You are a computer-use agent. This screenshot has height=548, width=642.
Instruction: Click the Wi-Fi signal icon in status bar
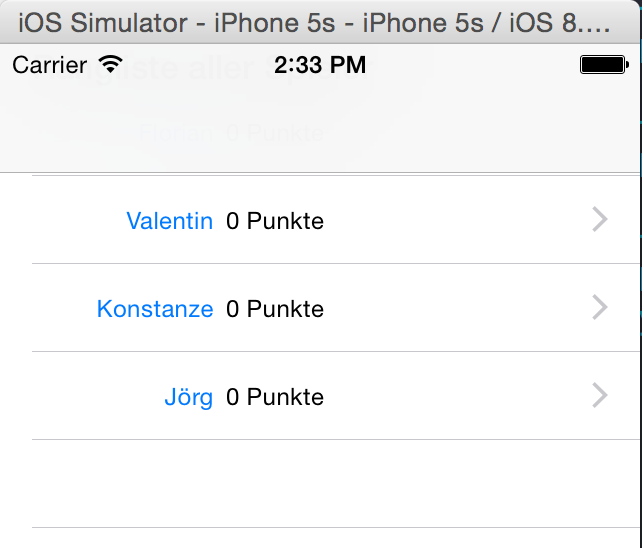coord(111,64)
